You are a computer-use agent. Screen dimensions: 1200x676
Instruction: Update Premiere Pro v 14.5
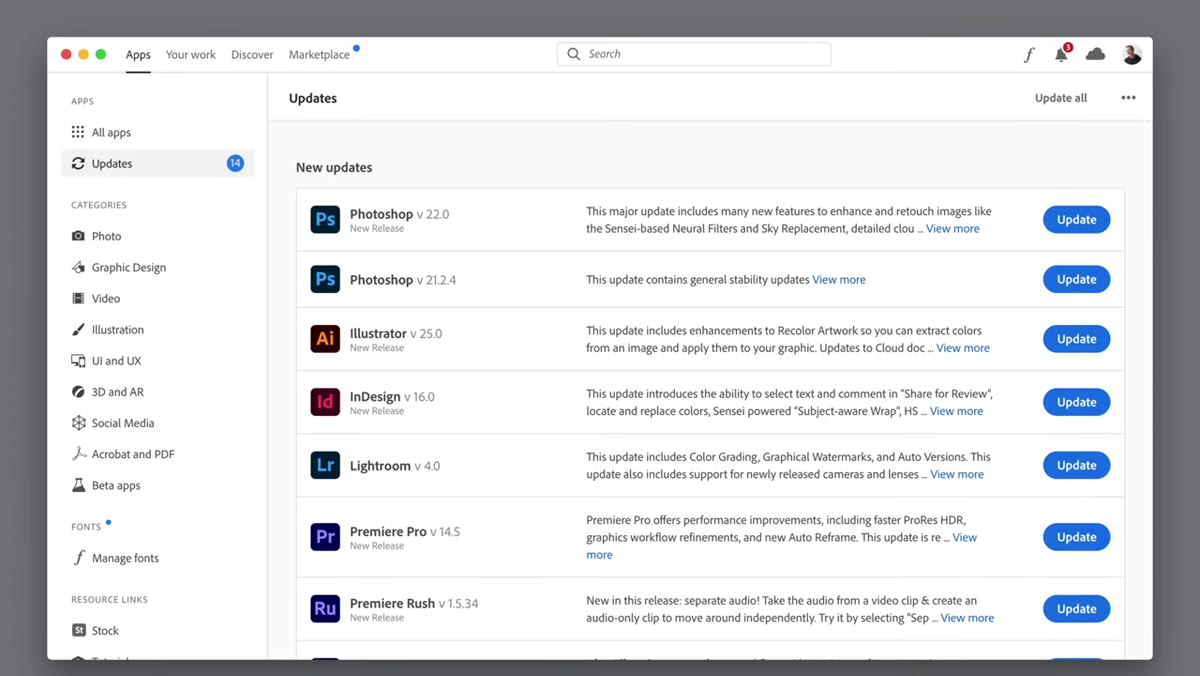(1076, 537)
